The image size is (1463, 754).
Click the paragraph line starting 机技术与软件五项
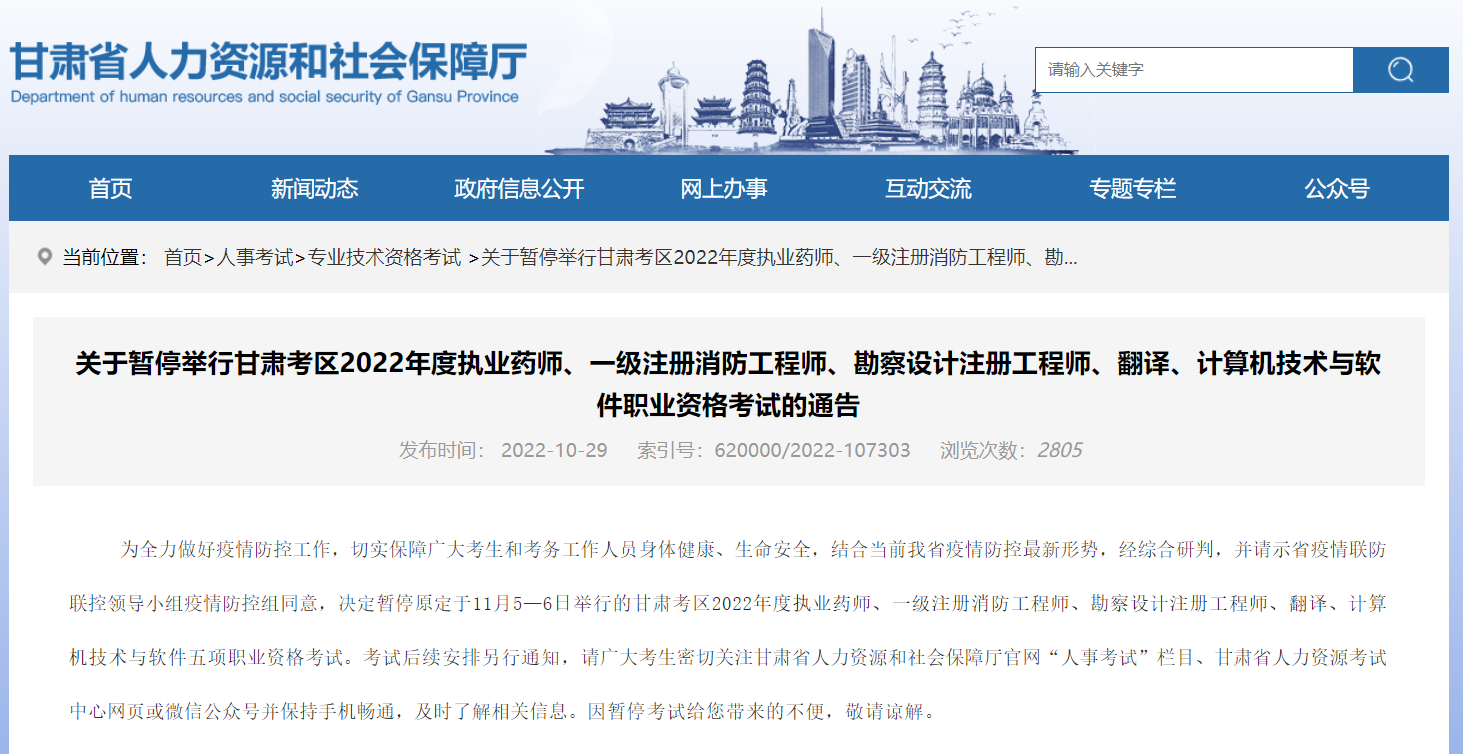coord(728,658)
